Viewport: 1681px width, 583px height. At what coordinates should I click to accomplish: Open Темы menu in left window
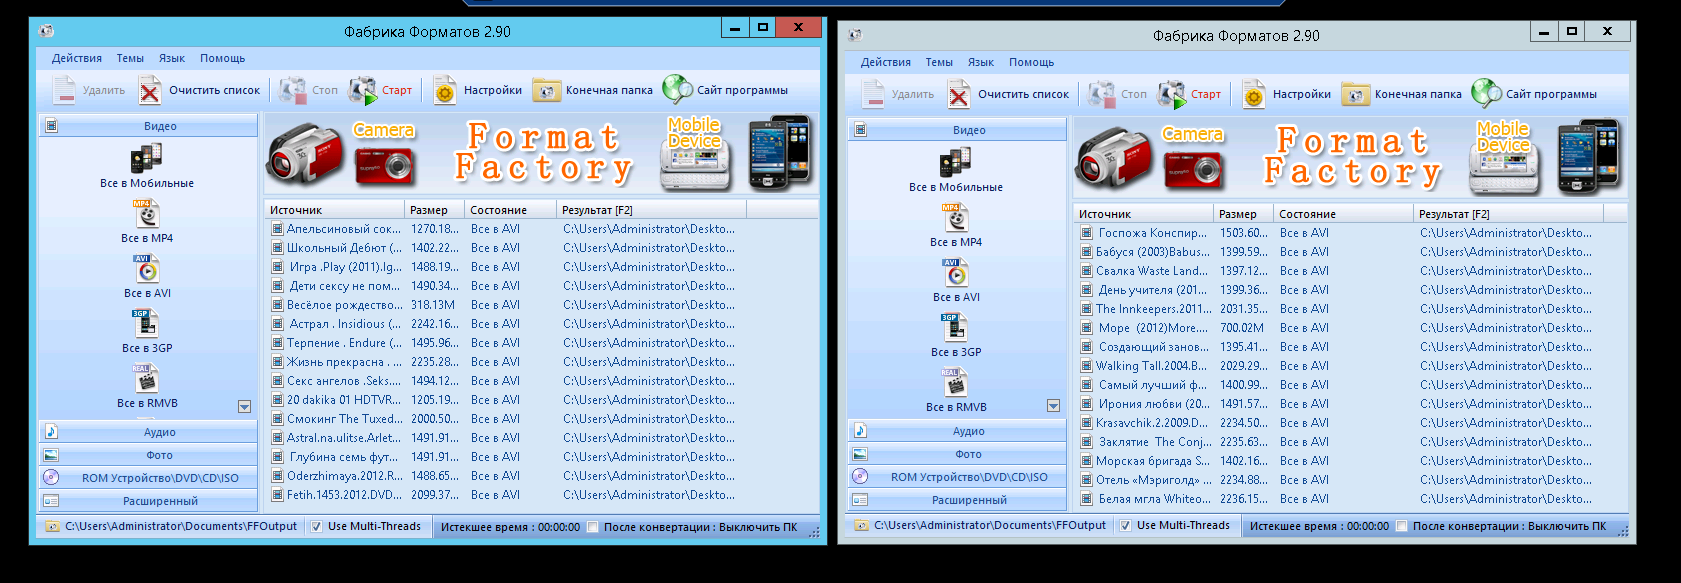(x=130, y=58)
